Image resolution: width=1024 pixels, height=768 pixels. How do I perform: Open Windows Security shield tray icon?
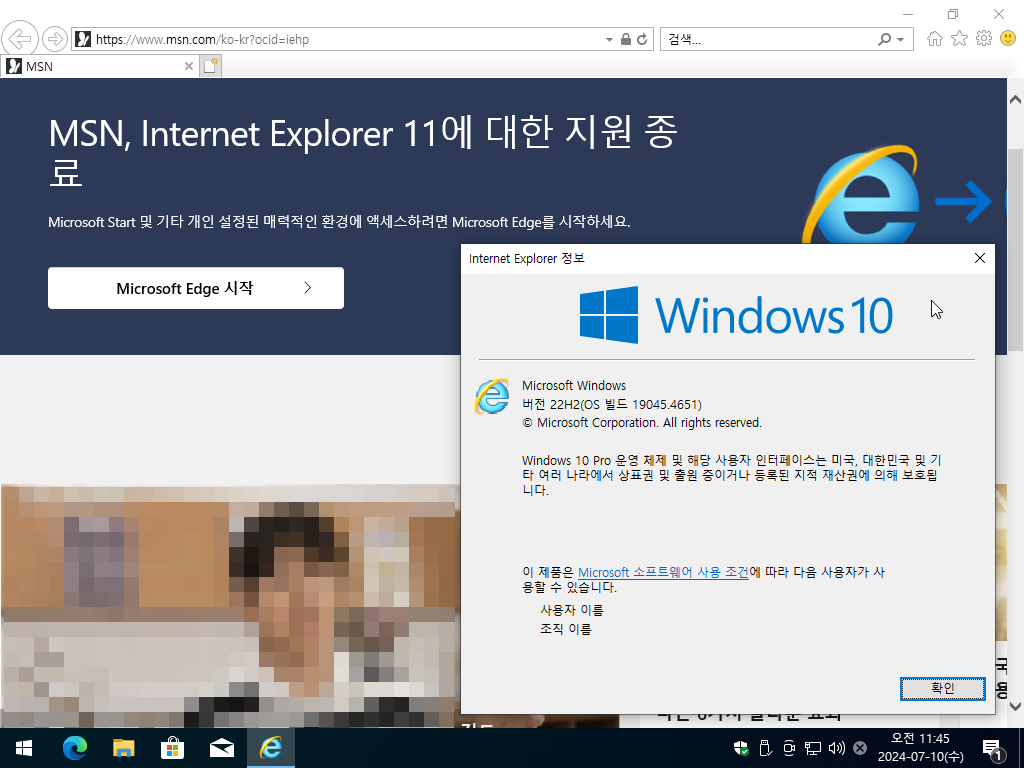click(x=741, y=748)
